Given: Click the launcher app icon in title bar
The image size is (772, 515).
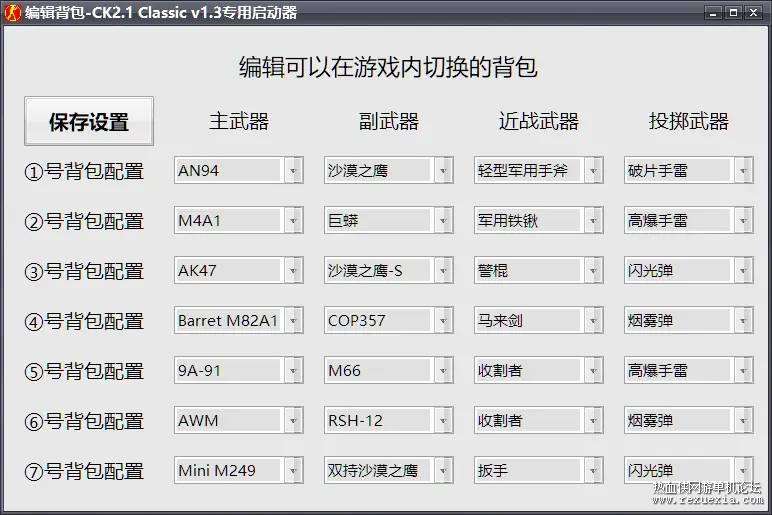Looking at the screenshot, I should [12, 12].
